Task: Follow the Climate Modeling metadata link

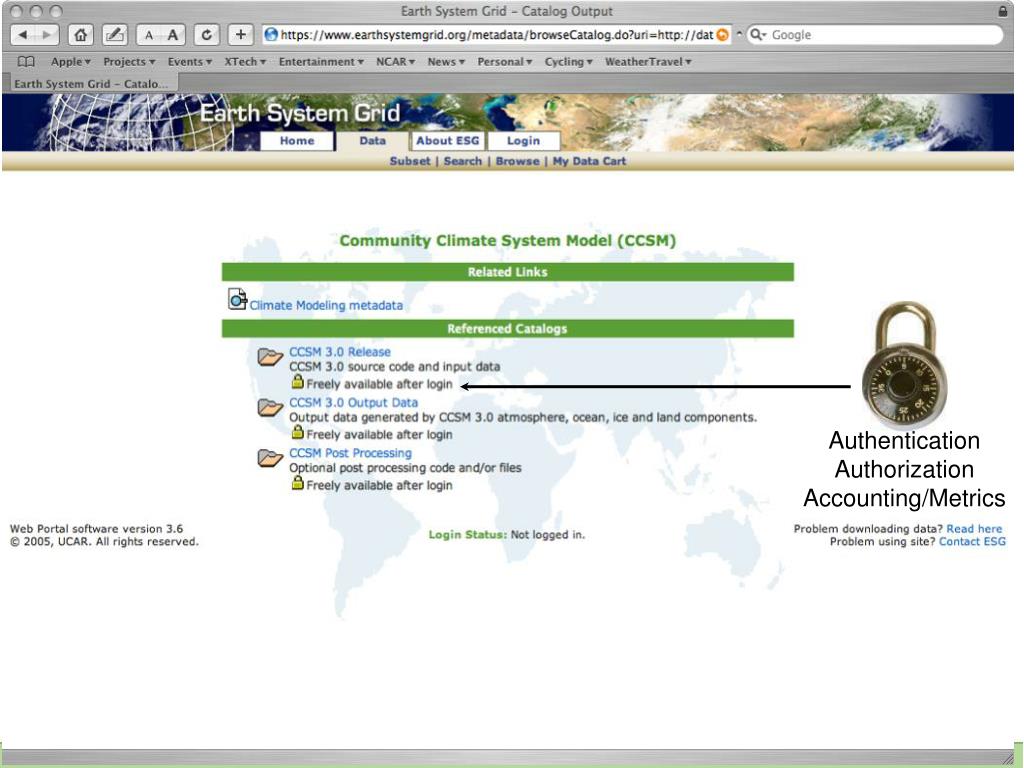Action: tap(326, 305)
